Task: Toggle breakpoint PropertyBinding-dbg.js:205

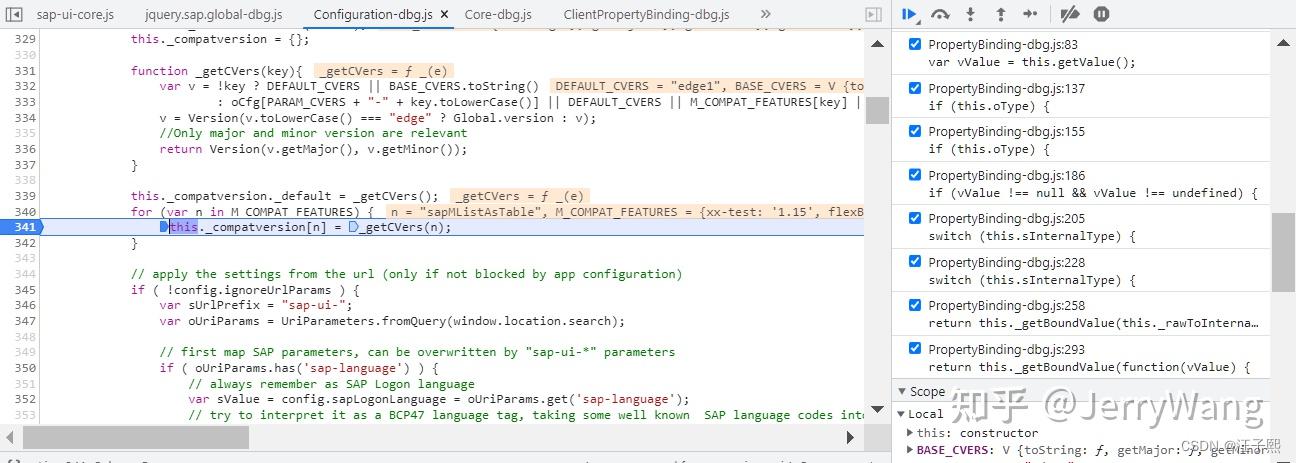Action: coord(914,218)
